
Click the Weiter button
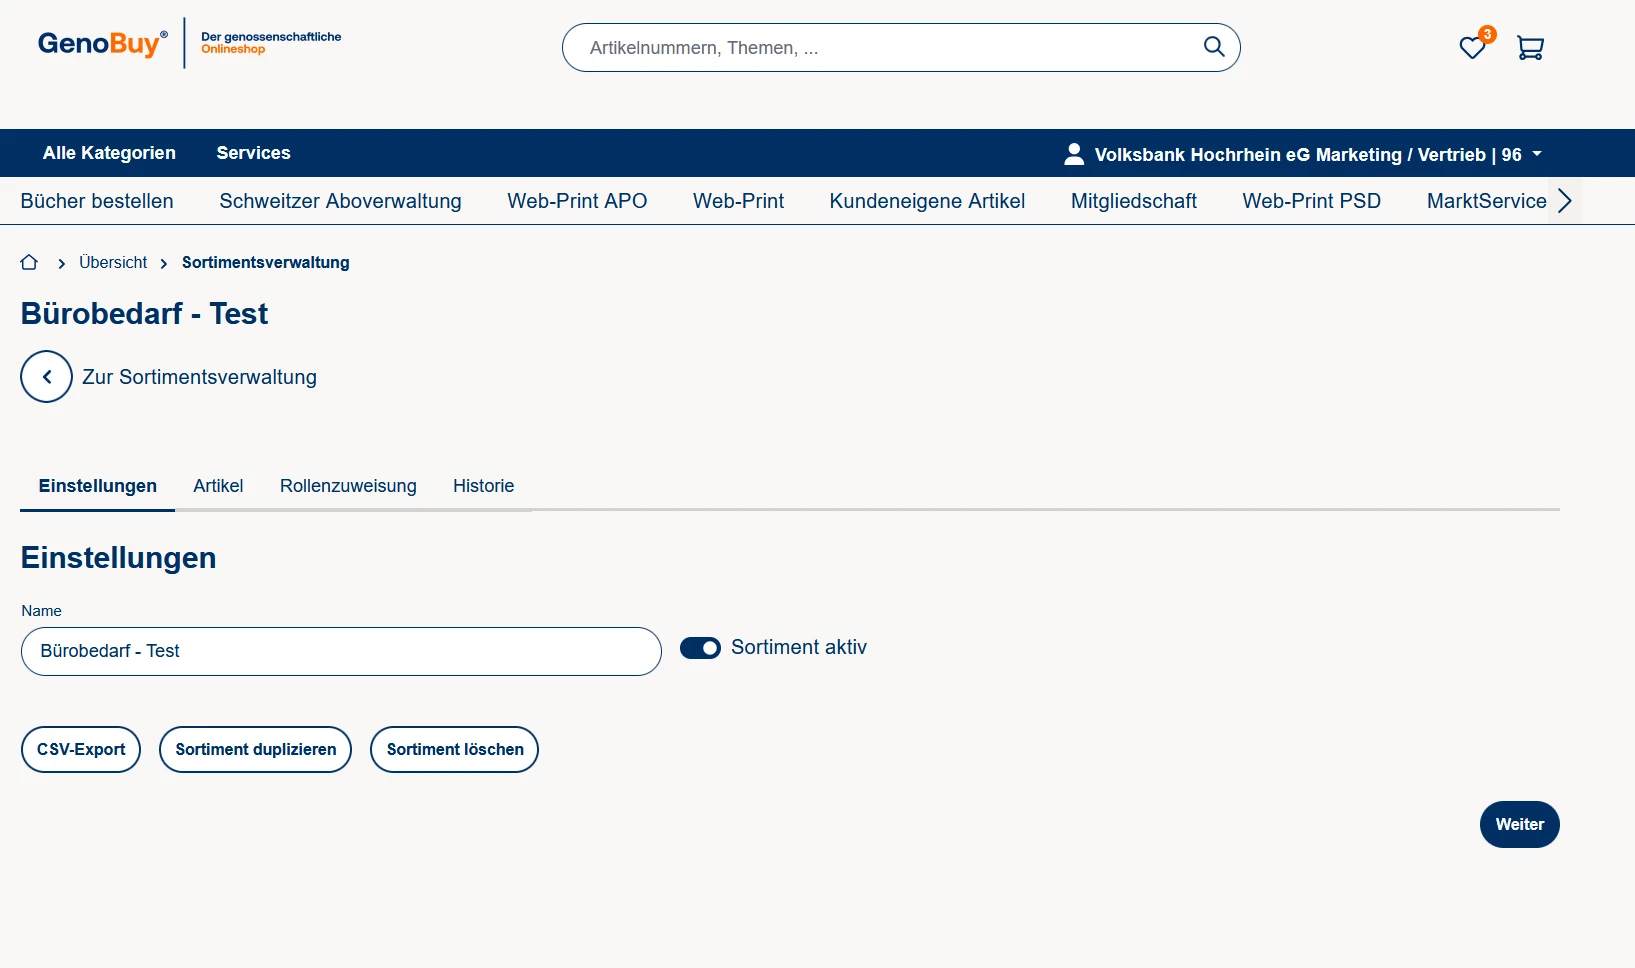click(x=1519, y=824)
